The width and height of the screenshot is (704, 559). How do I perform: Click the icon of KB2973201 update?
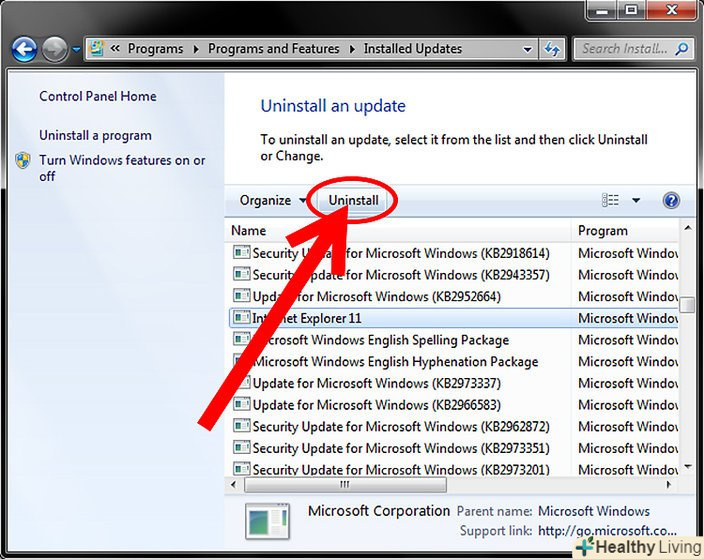tap(241, 469)
